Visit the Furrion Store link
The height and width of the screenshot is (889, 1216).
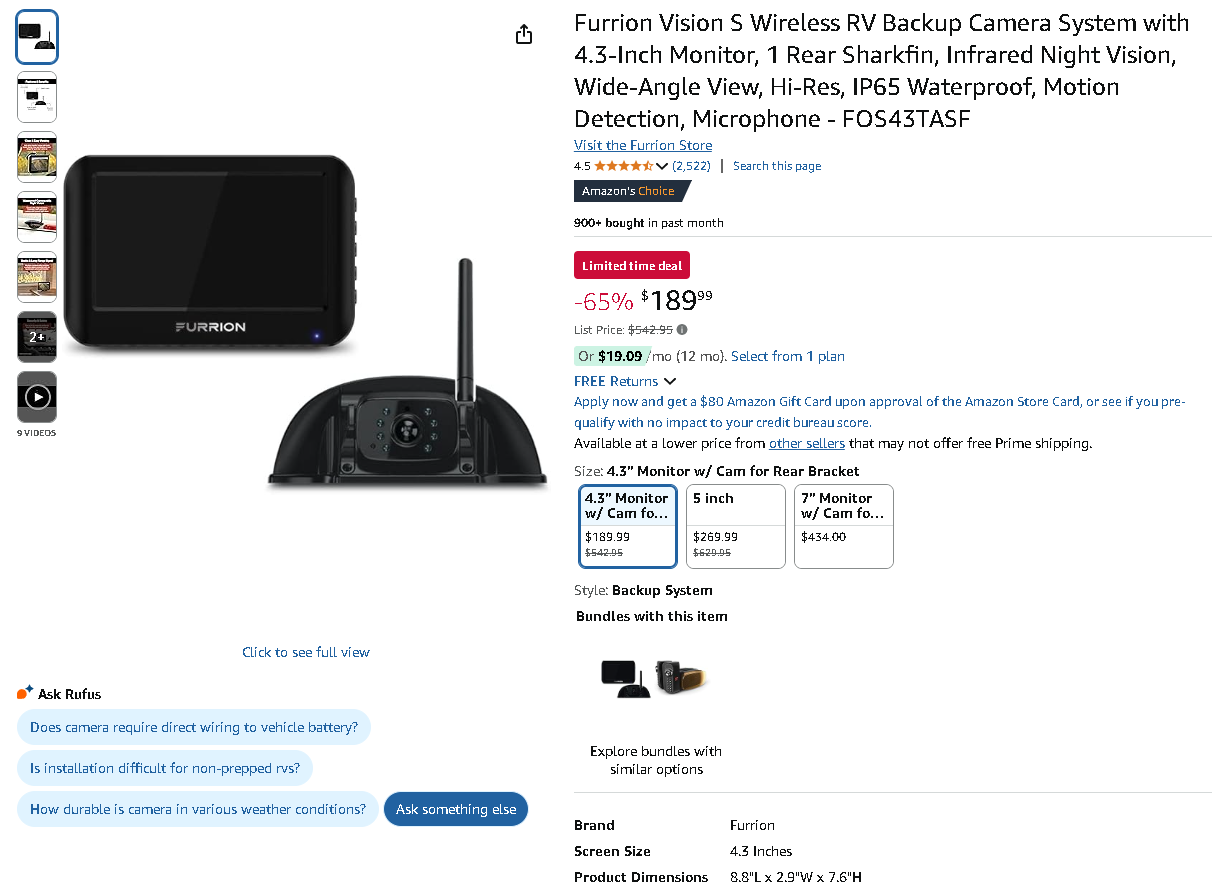pos(643,145)
